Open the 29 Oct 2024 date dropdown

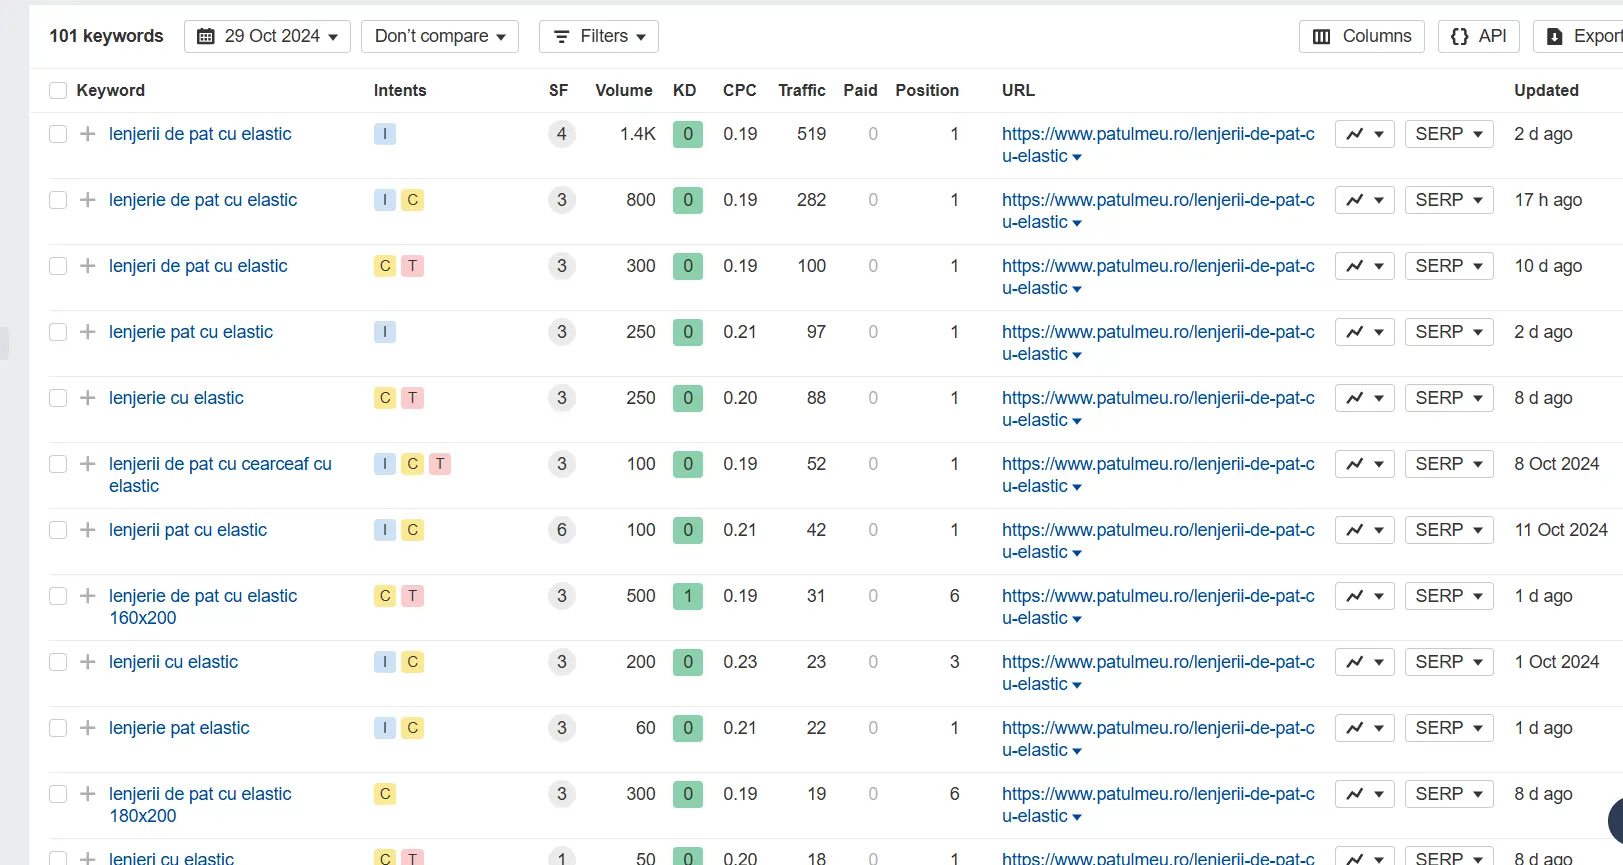click(267, 36)
